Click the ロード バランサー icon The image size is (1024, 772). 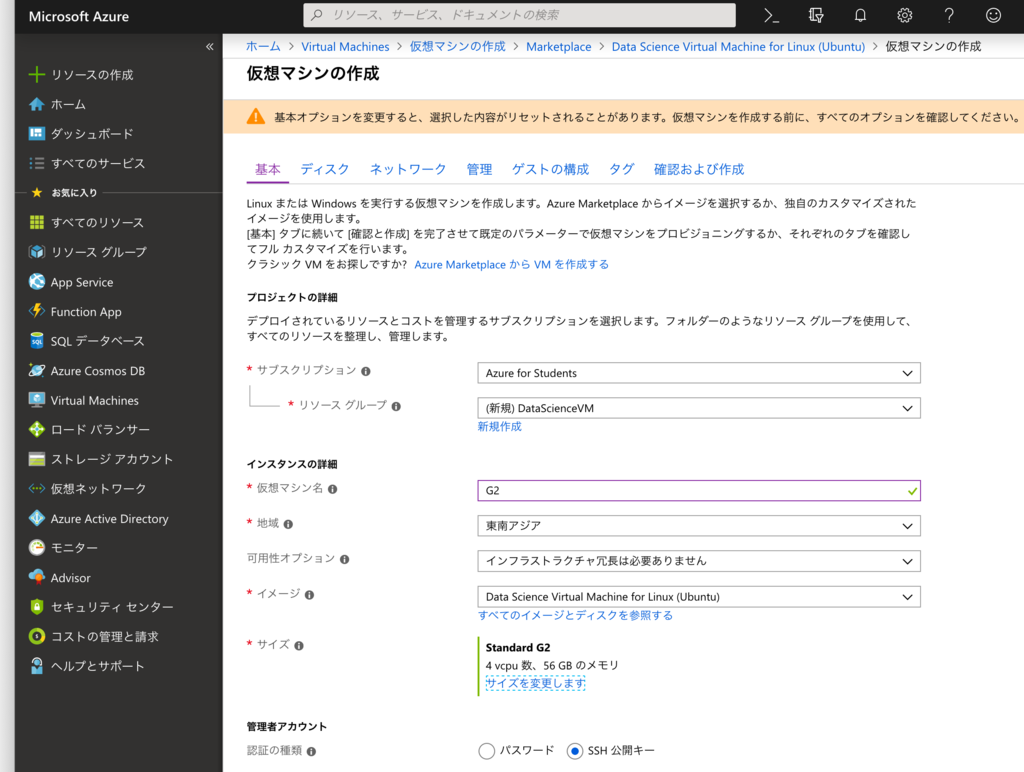(37, 430)
